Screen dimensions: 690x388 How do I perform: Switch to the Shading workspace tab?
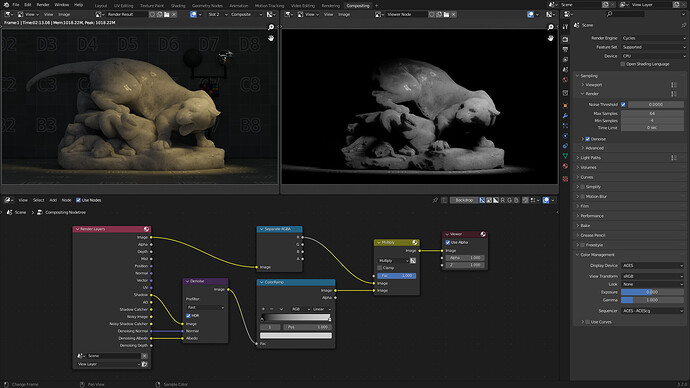pos(178,6)
